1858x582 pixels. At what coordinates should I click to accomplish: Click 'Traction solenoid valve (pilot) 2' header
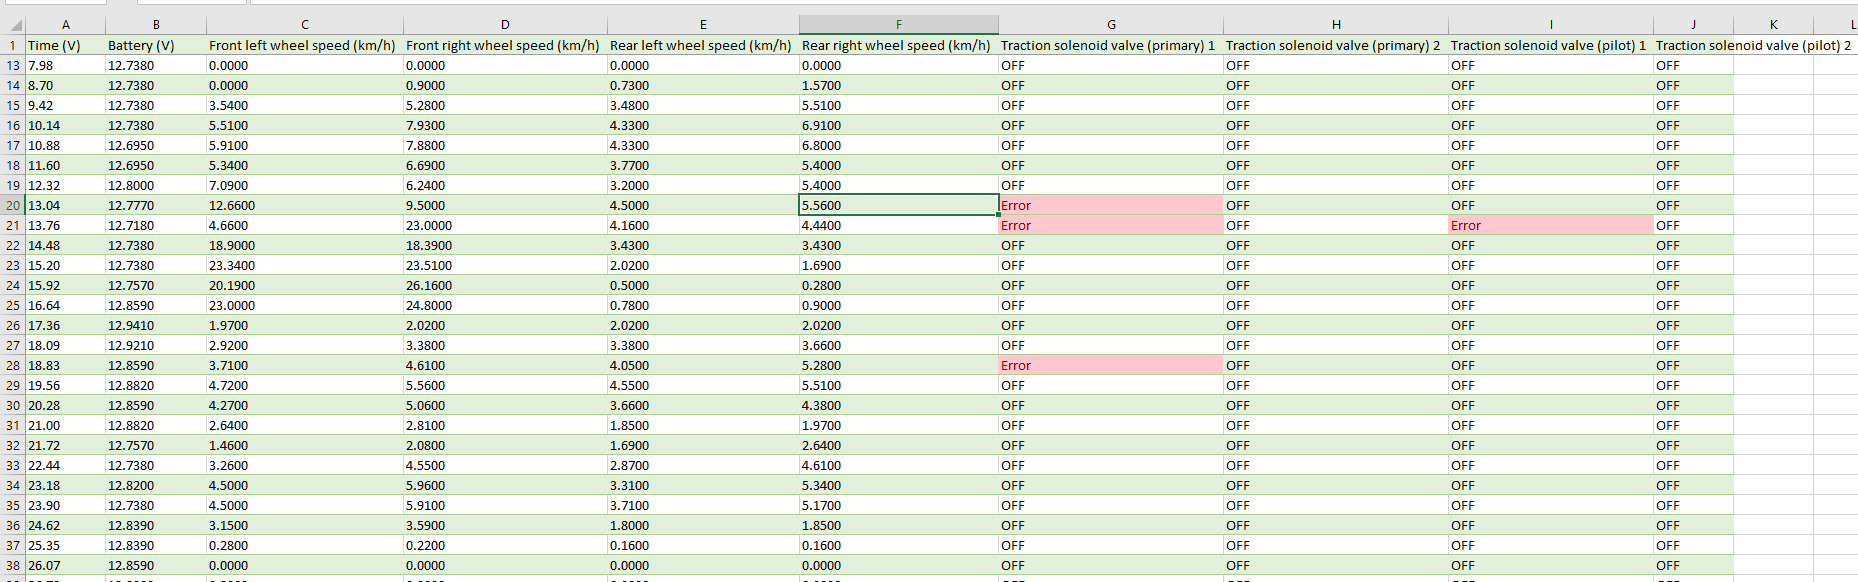[1754, 45]
